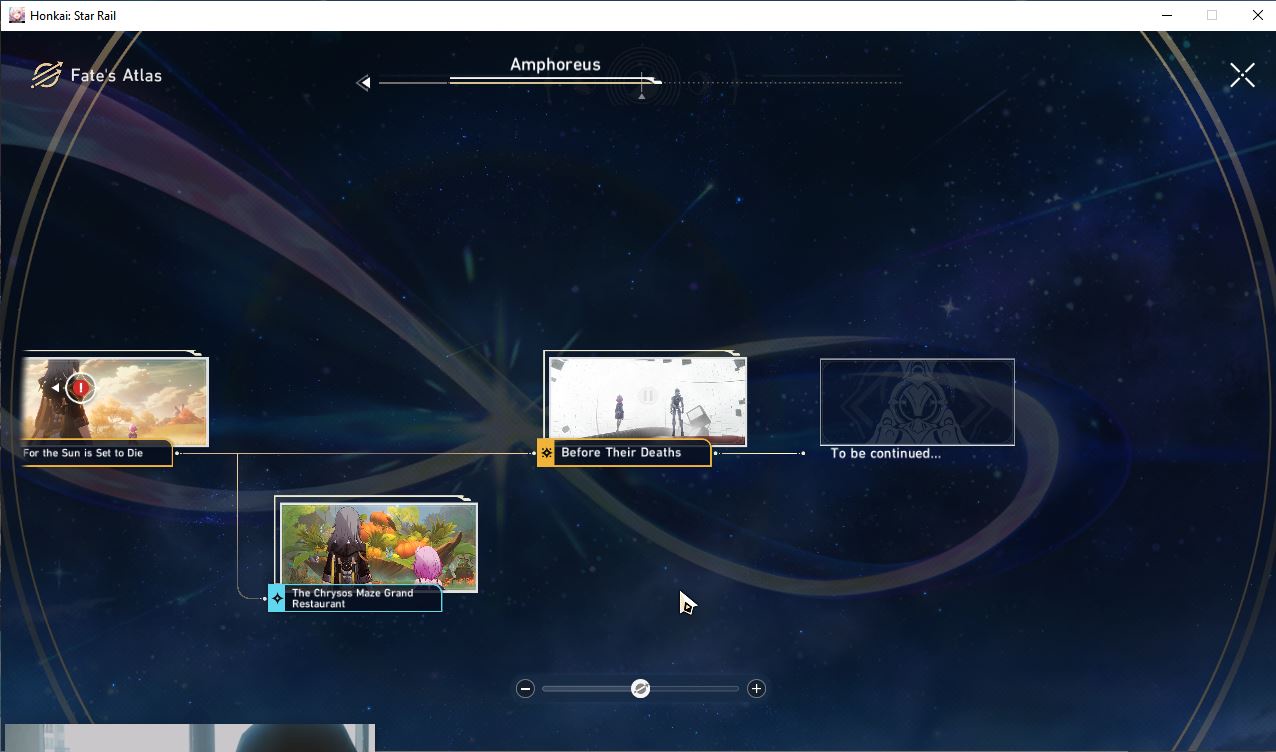This screenshot has height=752, width=1276.
Task: Click the orange sun icon beside Before Their Deaths
Action: pos(546,453)
